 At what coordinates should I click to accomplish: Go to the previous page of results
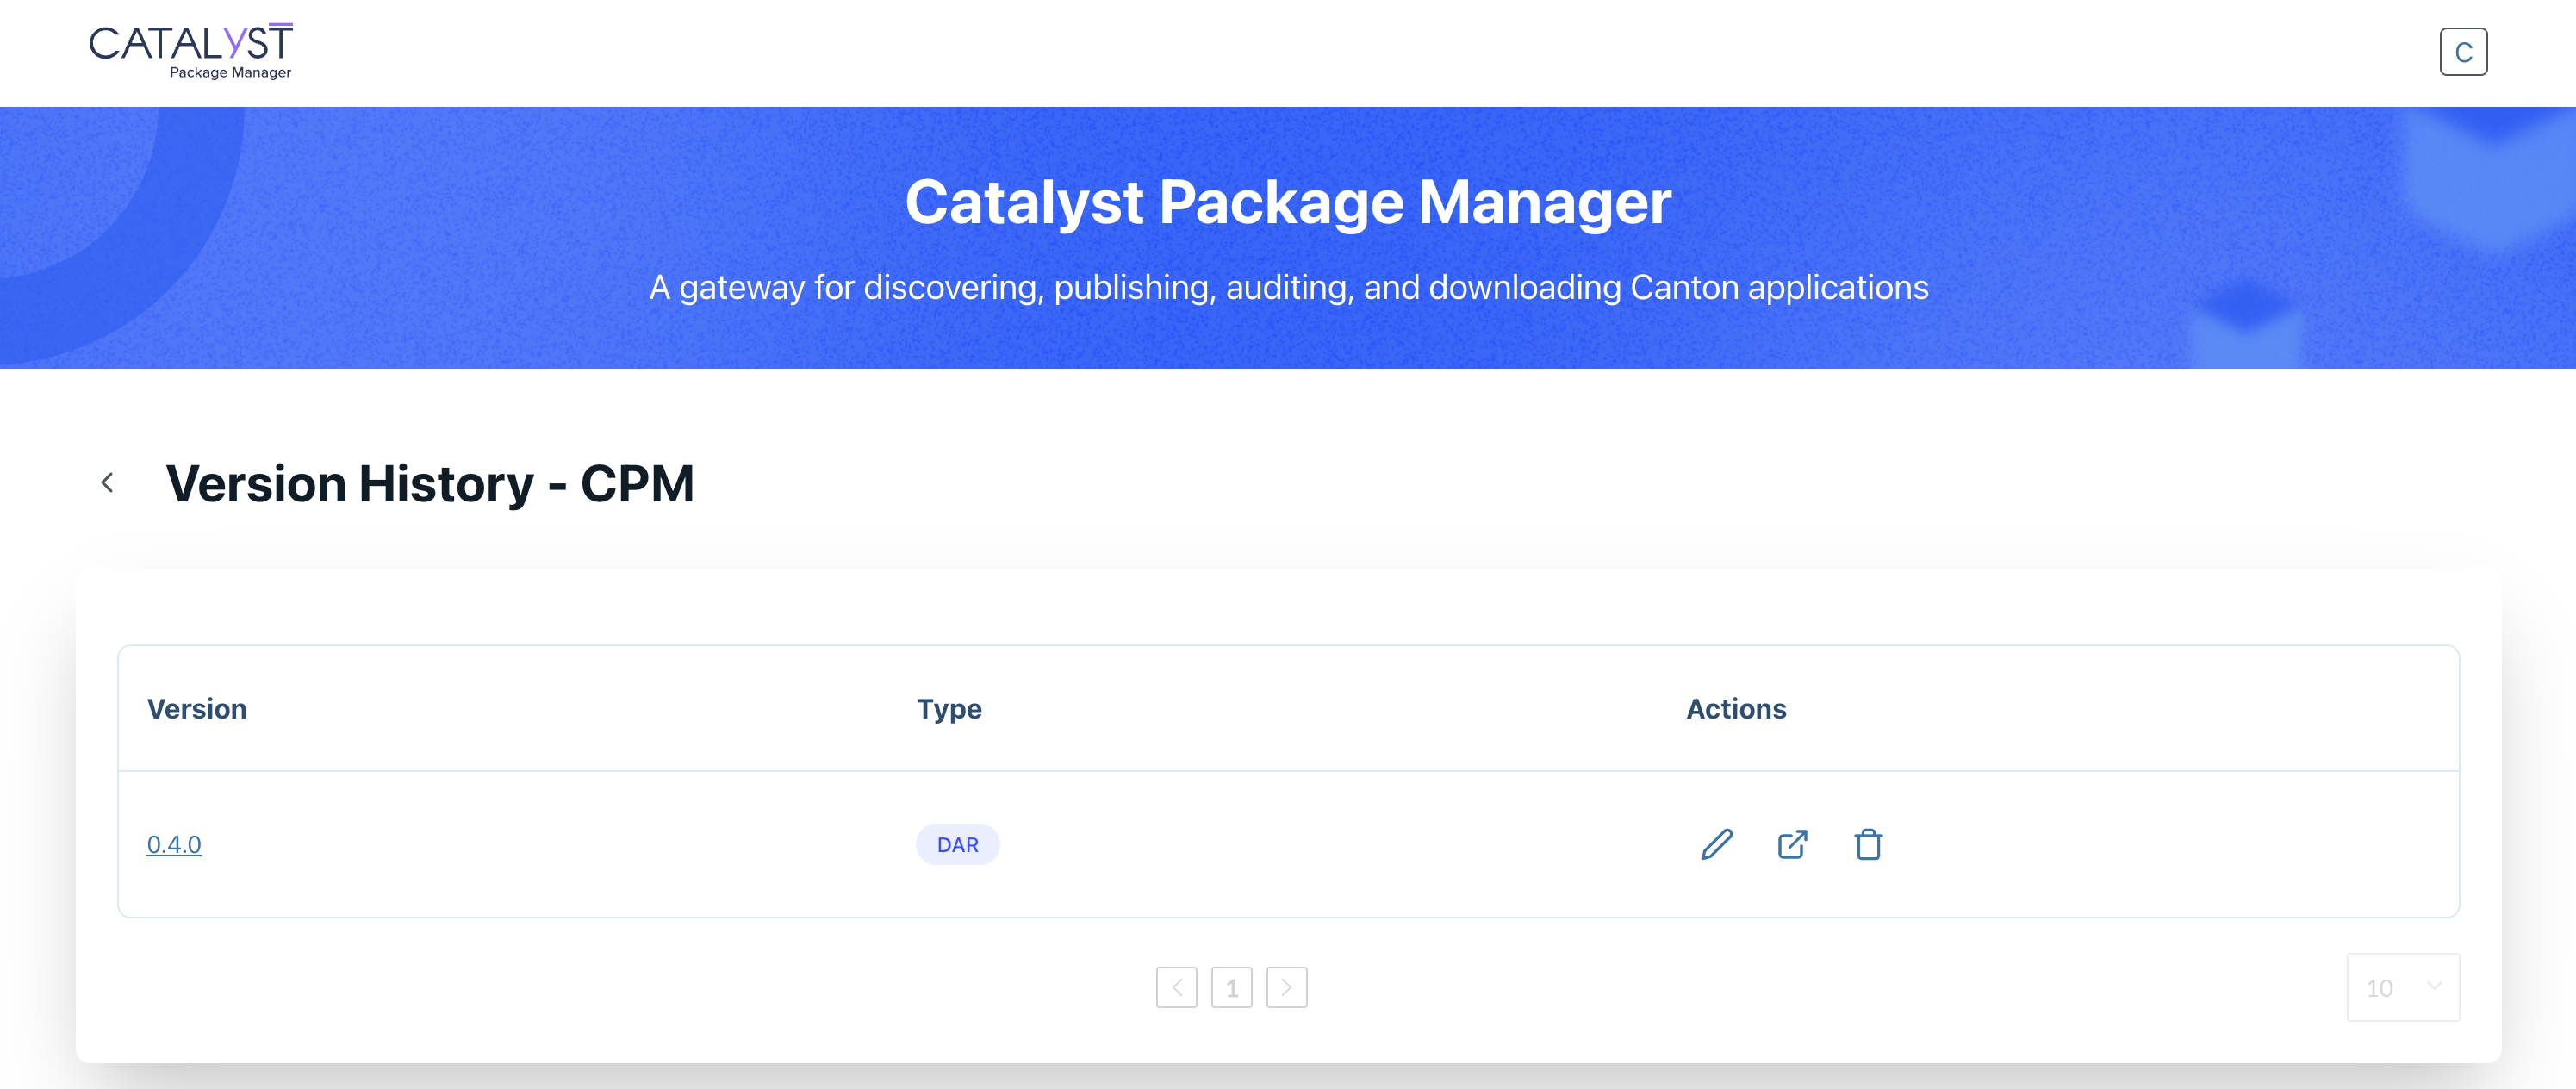click(1176, 987)
